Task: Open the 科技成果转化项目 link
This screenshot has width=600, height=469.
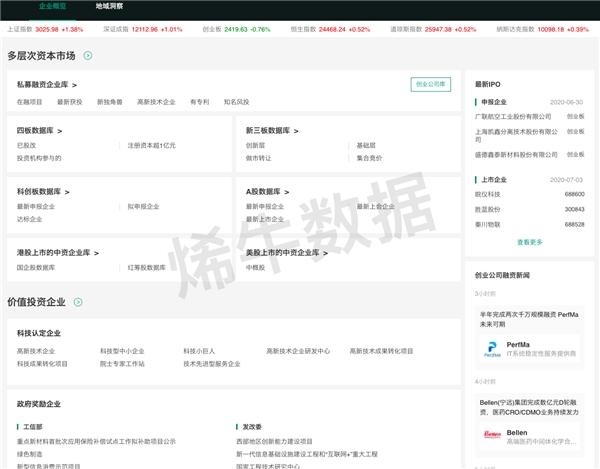Action: tap(42, 363)
